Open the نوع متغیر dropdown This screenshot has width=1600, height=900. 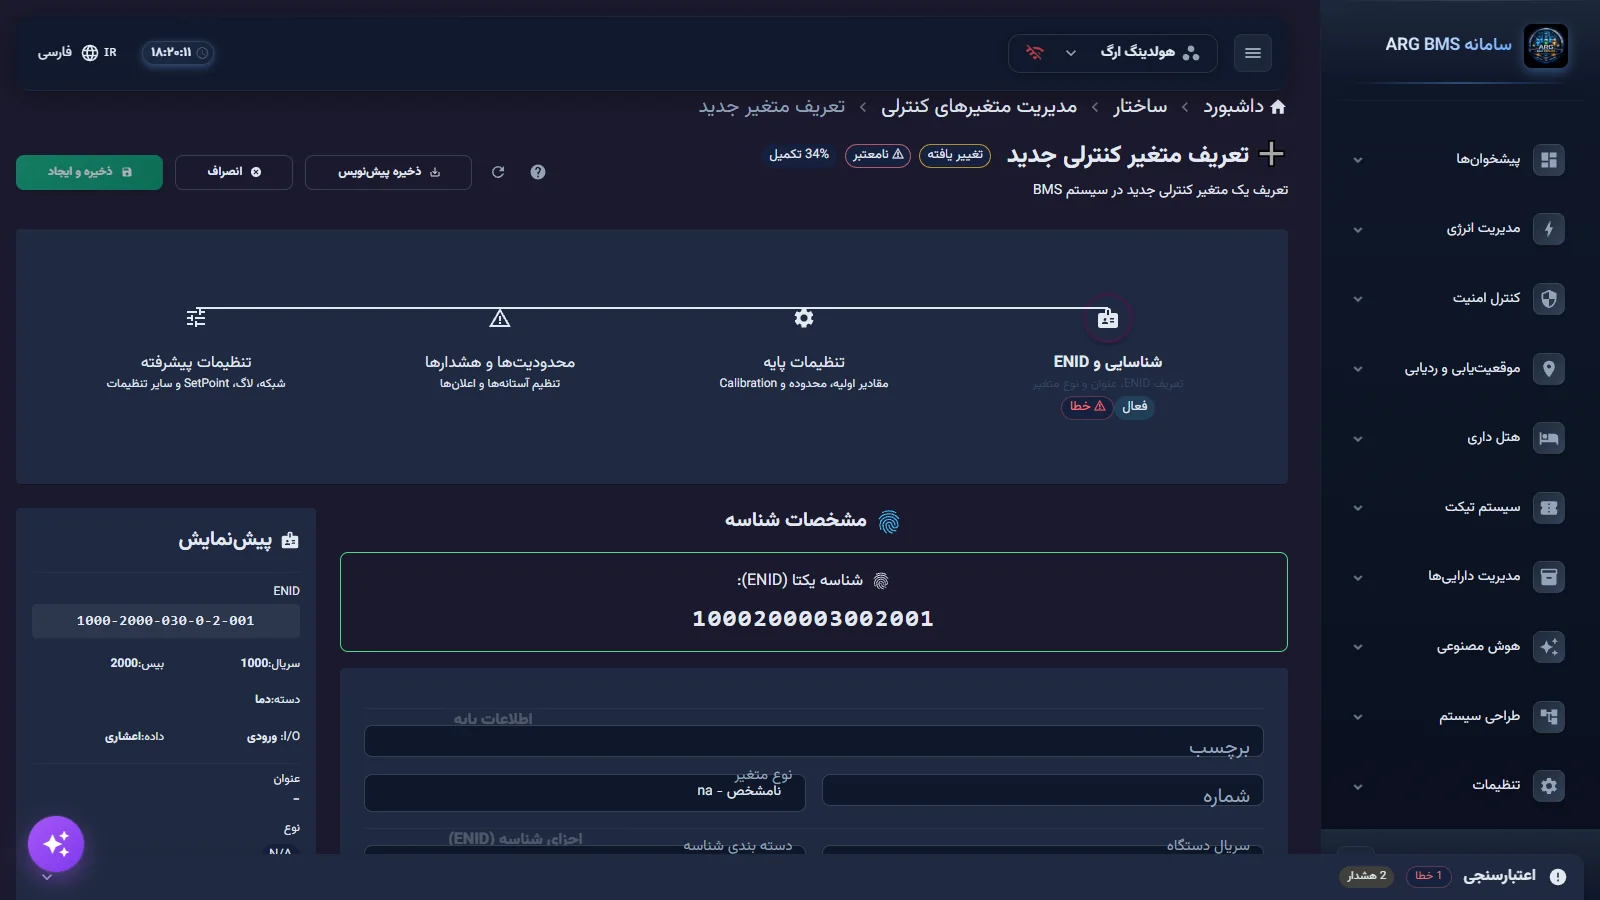[585, 791]
